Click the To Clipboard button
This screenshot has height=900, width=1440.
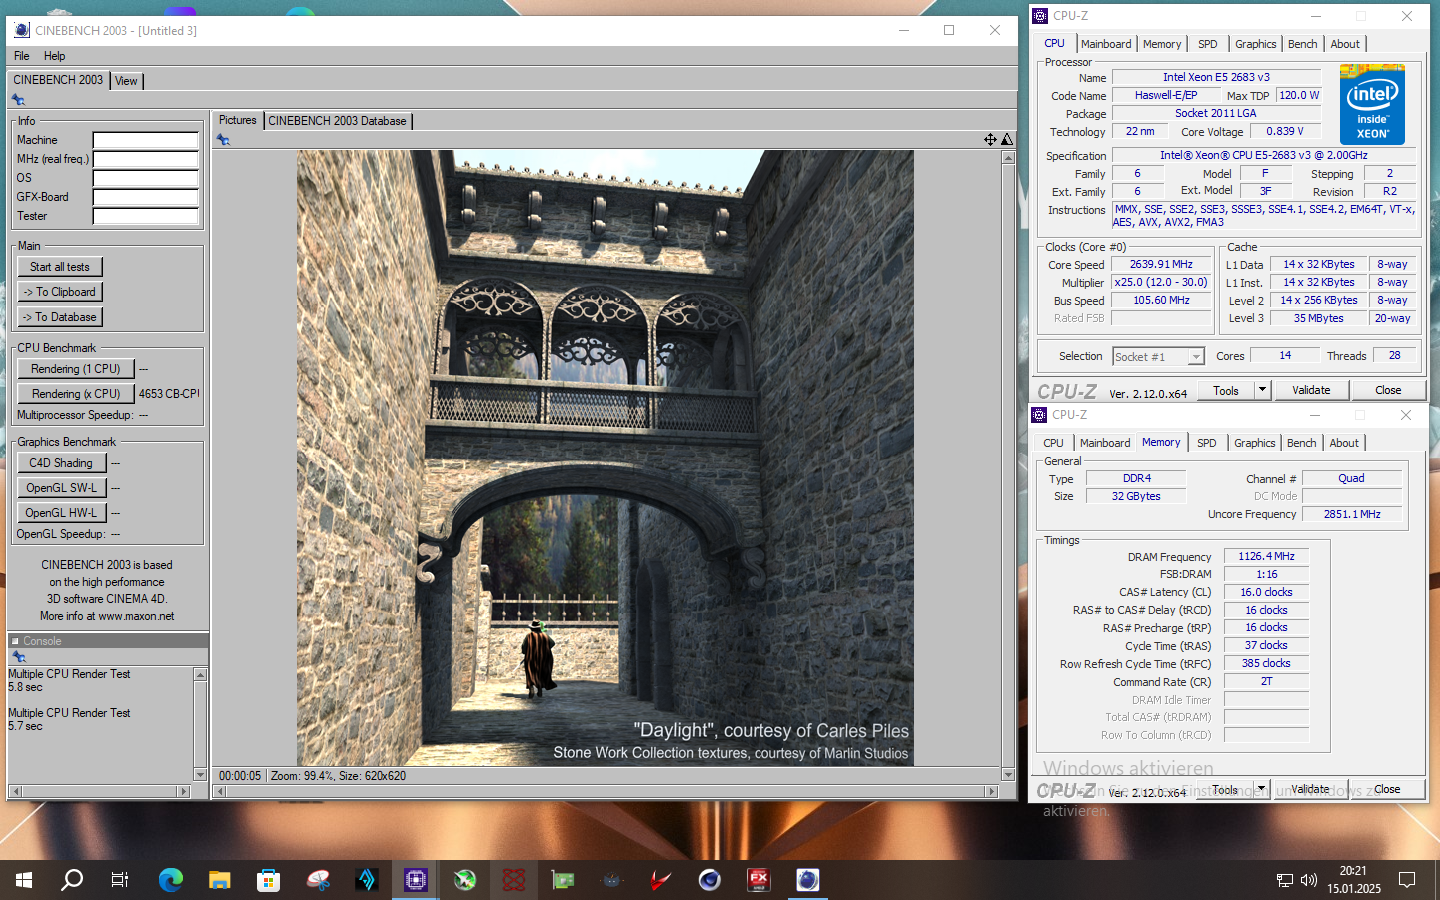[x=60, y=292]
